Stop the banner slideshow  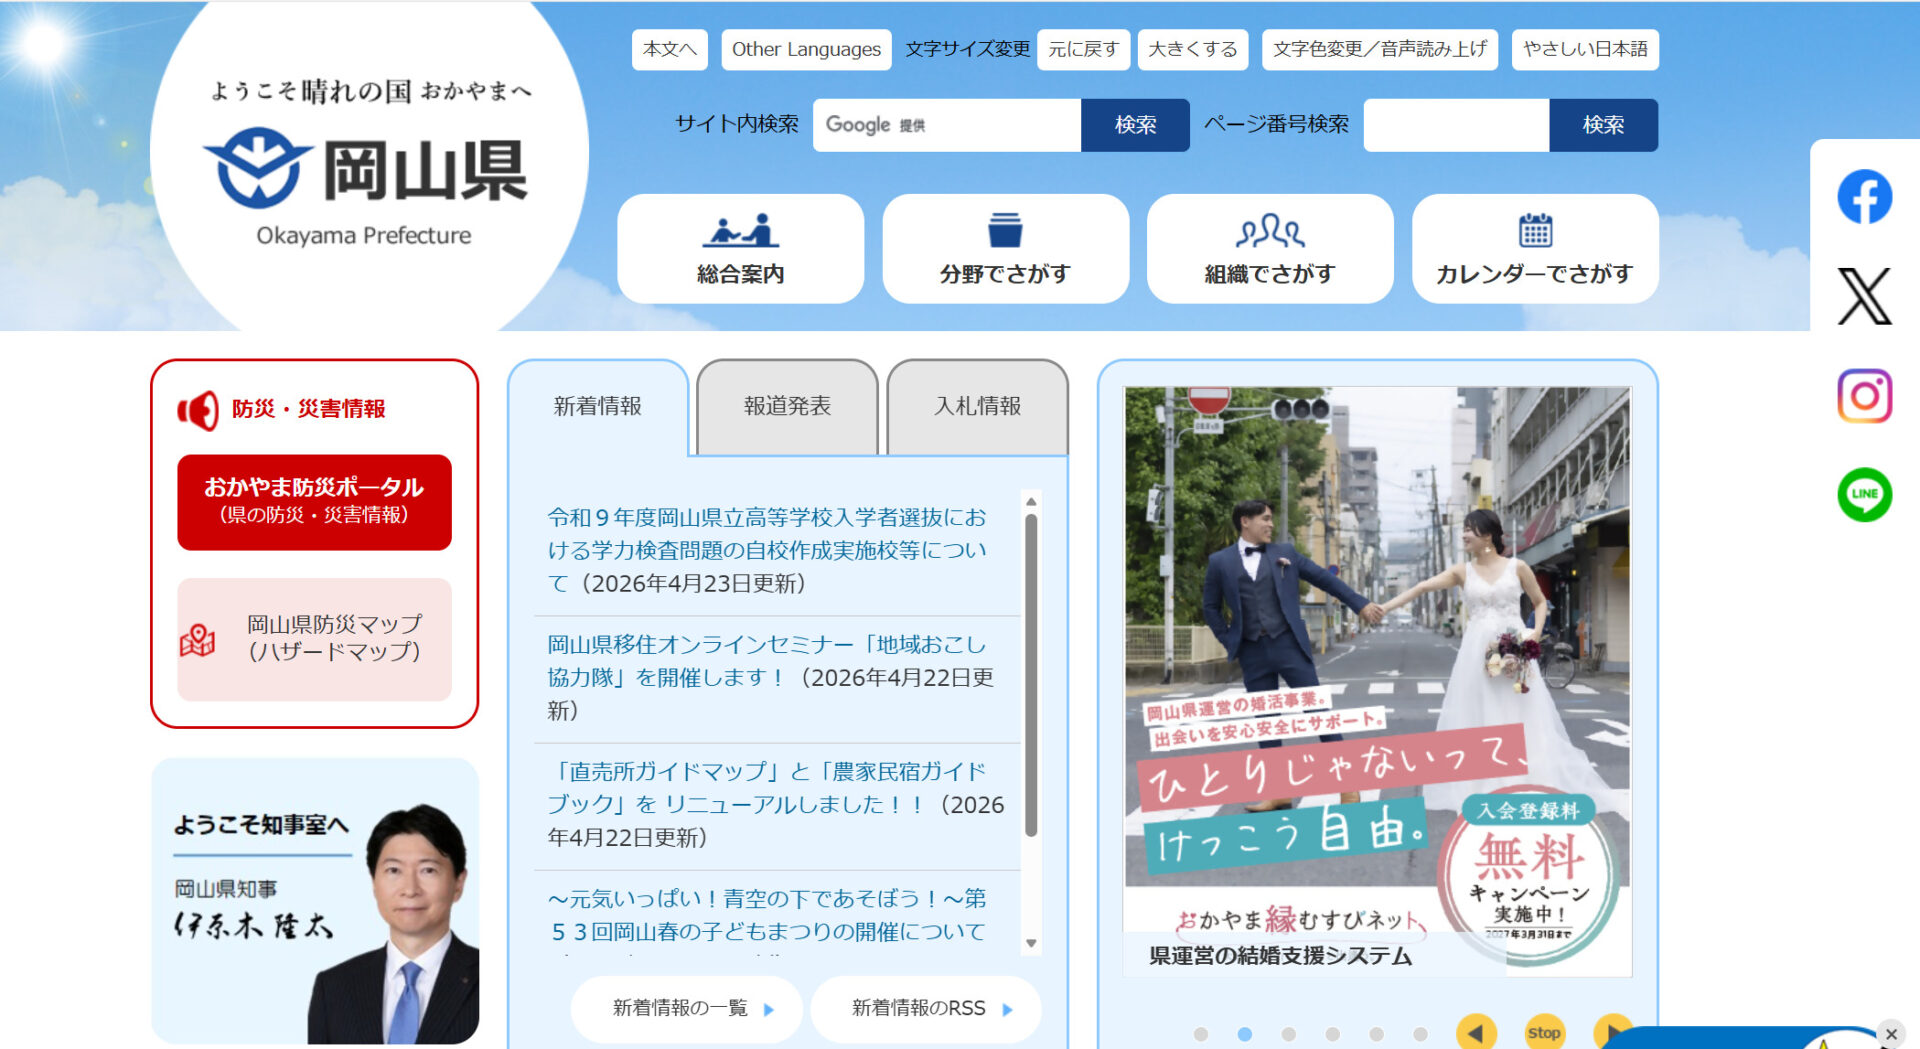point(1543,1032)
